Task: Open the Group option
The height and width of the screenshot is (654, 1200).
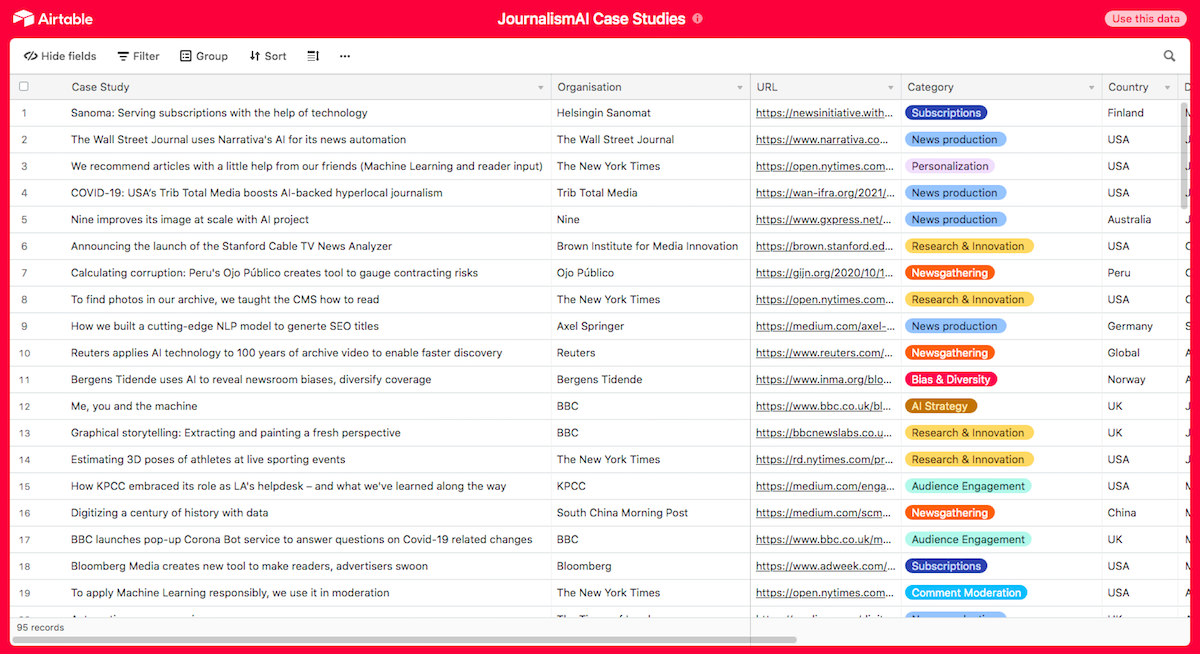Action: (x=204, y=56)
